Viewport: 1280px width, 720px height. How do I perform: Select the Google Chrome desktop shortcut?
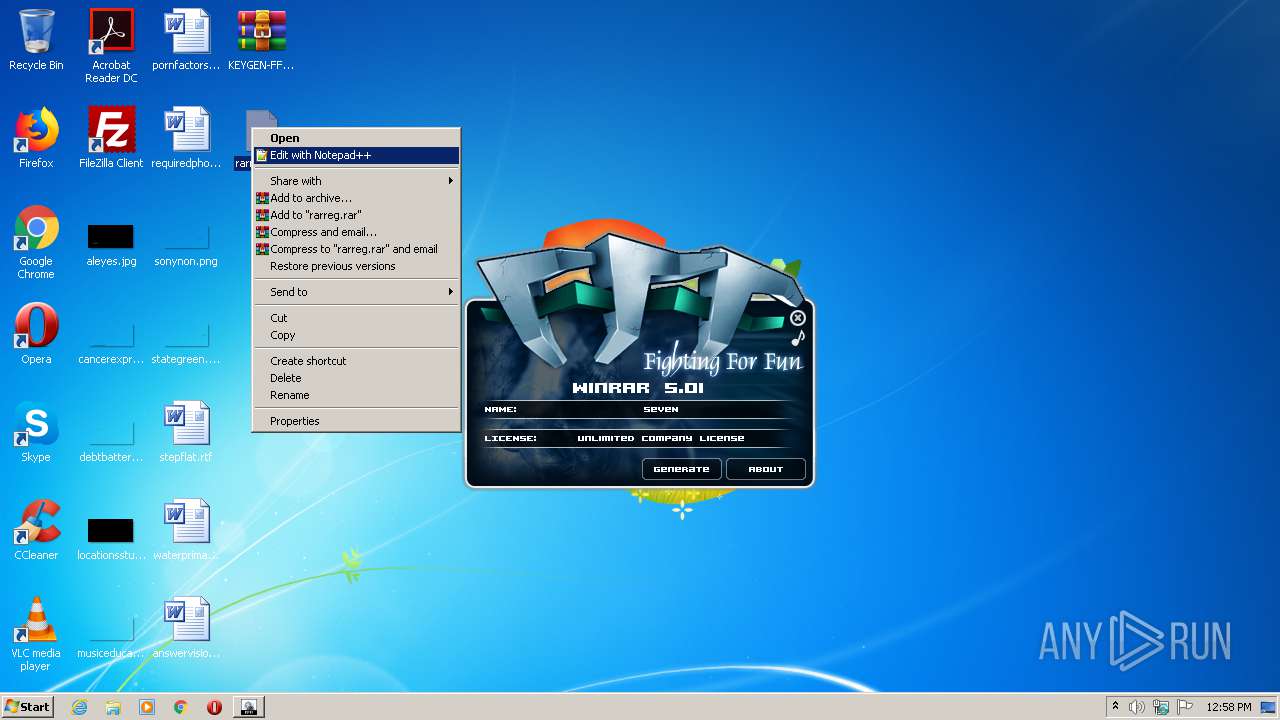pyautogui.click(x=36, y=242)
